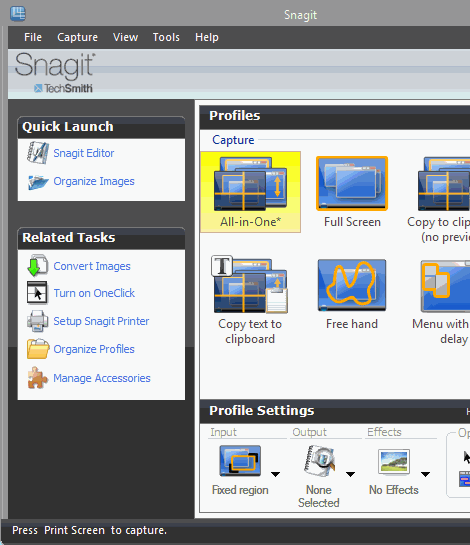Viewport: 470px width, 545px height.
Task: Open the Convert Images link
Action: [92, 266]
